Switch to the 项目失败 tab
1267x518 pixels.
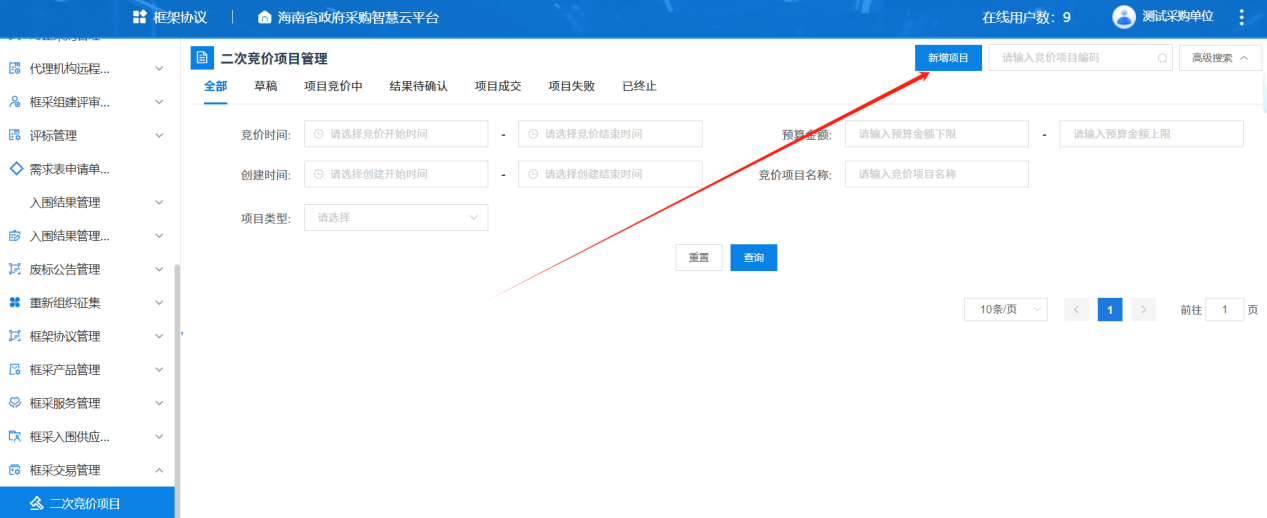572,86
